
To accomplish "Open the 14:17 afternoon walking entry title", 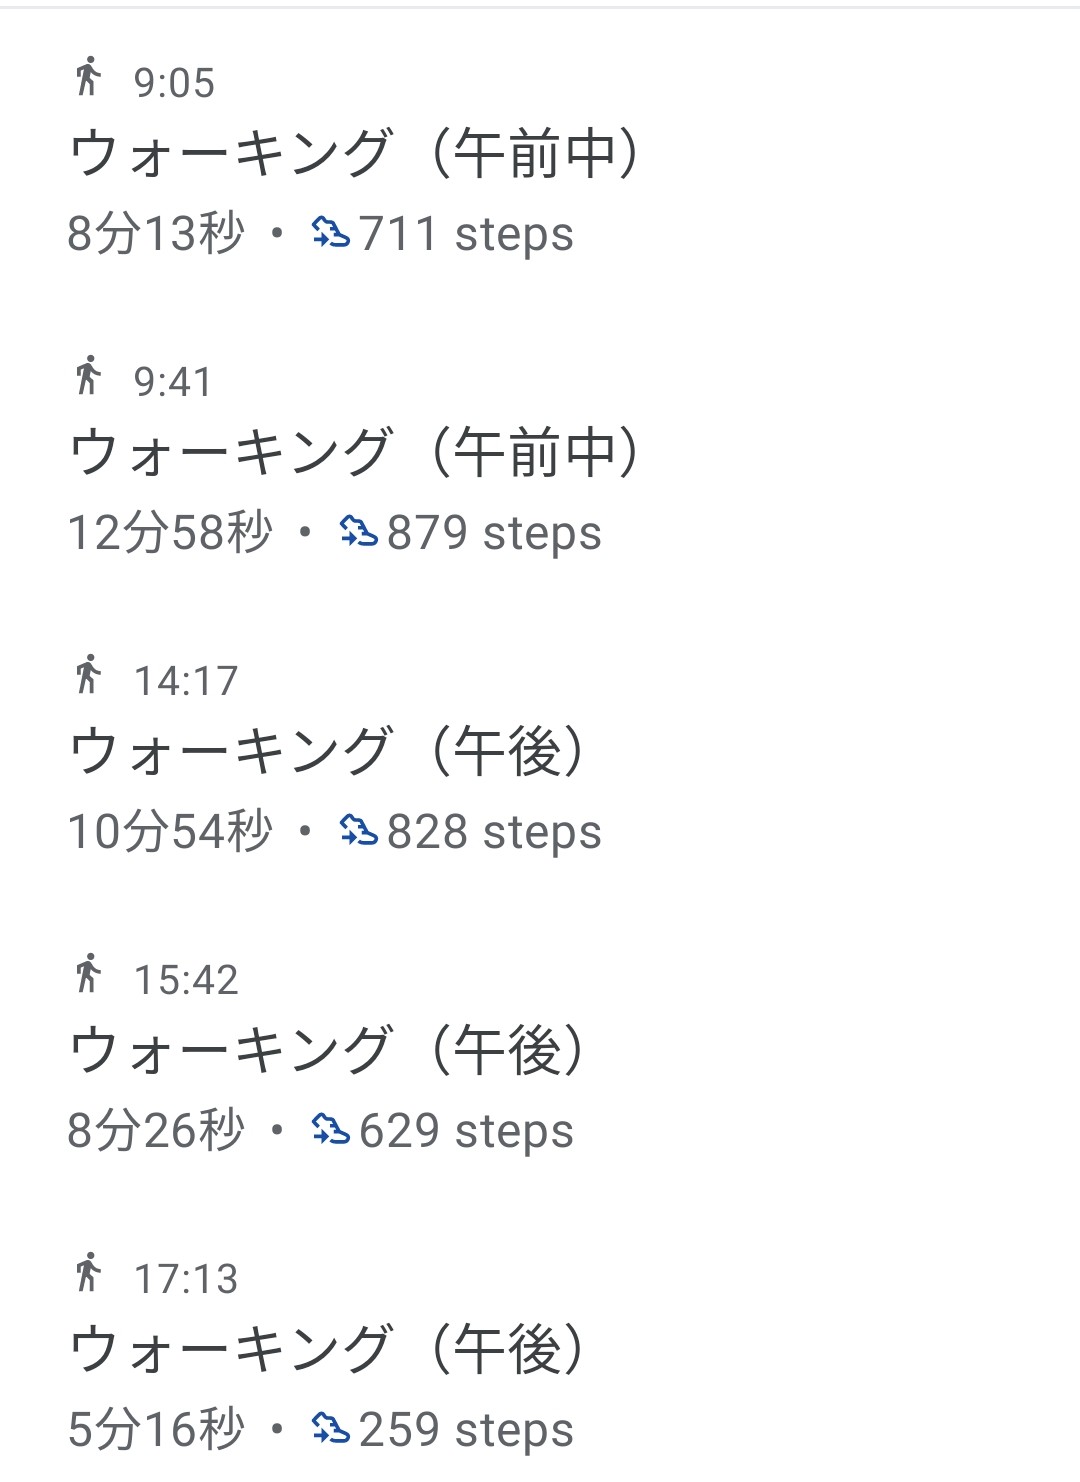I will click(x=327, y=752).
